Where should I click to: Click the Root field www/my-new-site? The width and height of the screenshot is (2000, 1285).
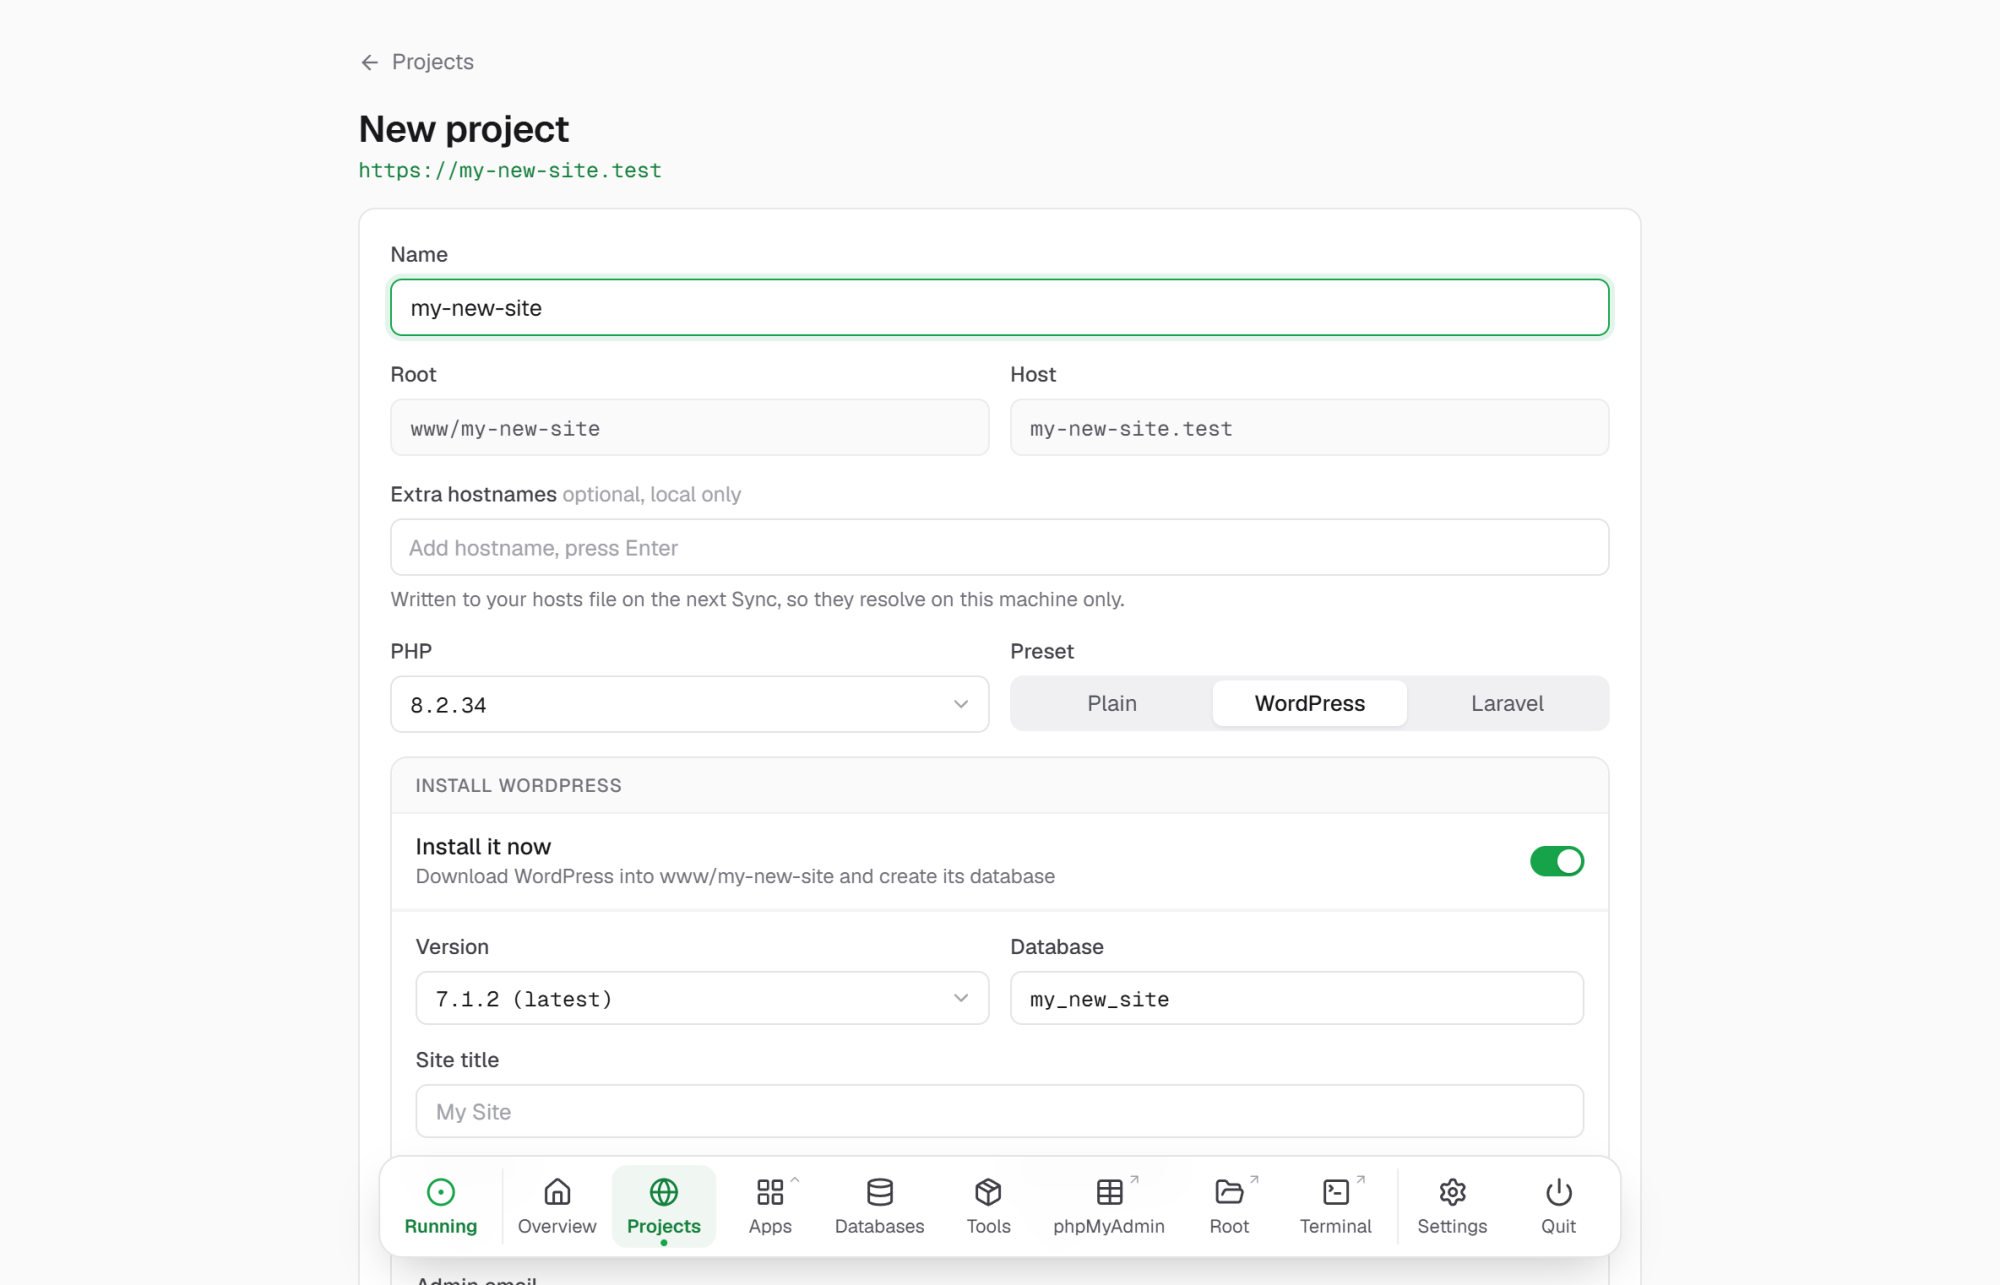point(690,428)
